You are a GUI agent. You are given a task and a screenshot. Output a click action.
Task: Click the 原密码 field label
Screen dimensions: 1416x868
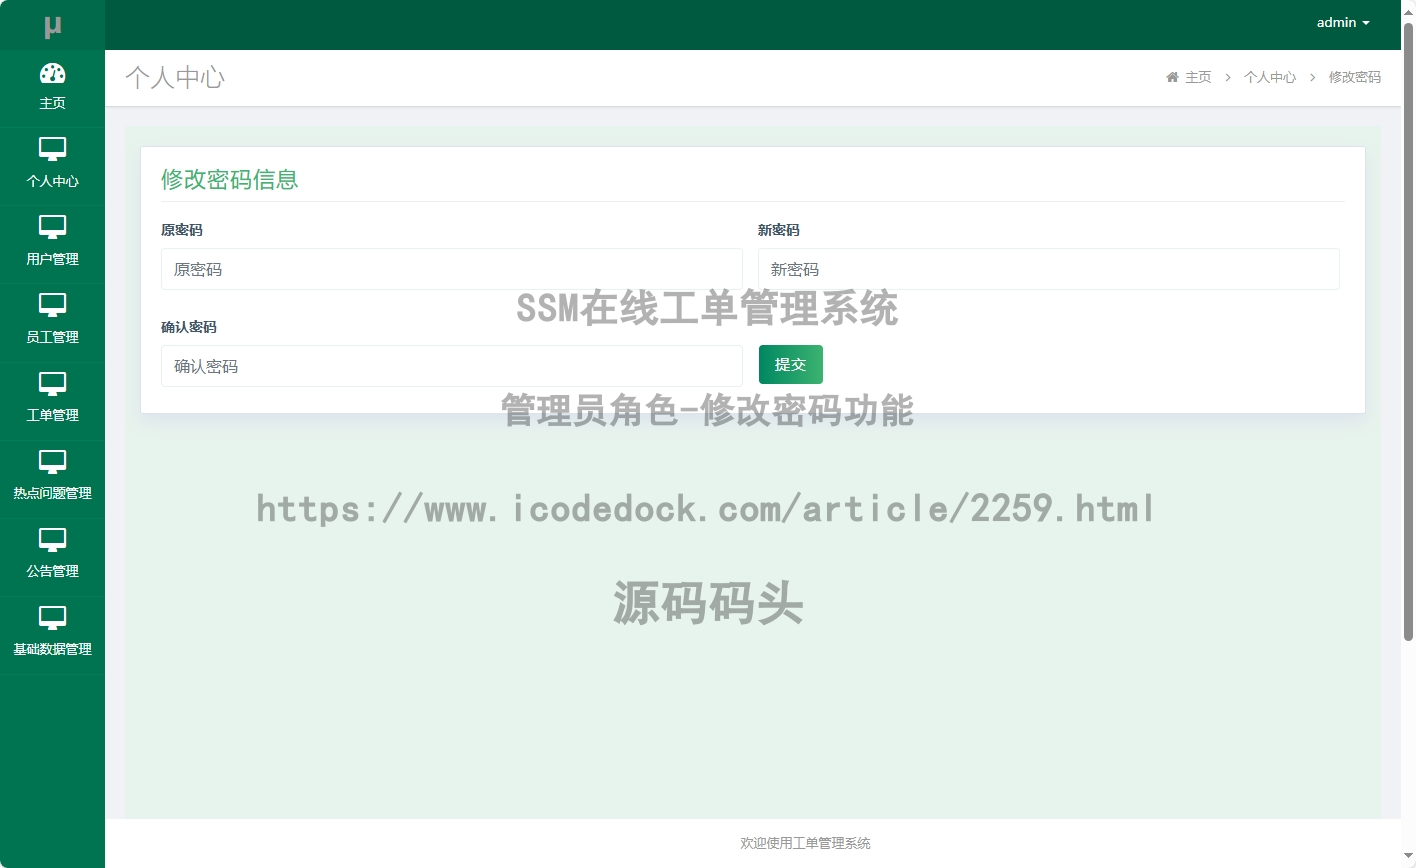182,230
